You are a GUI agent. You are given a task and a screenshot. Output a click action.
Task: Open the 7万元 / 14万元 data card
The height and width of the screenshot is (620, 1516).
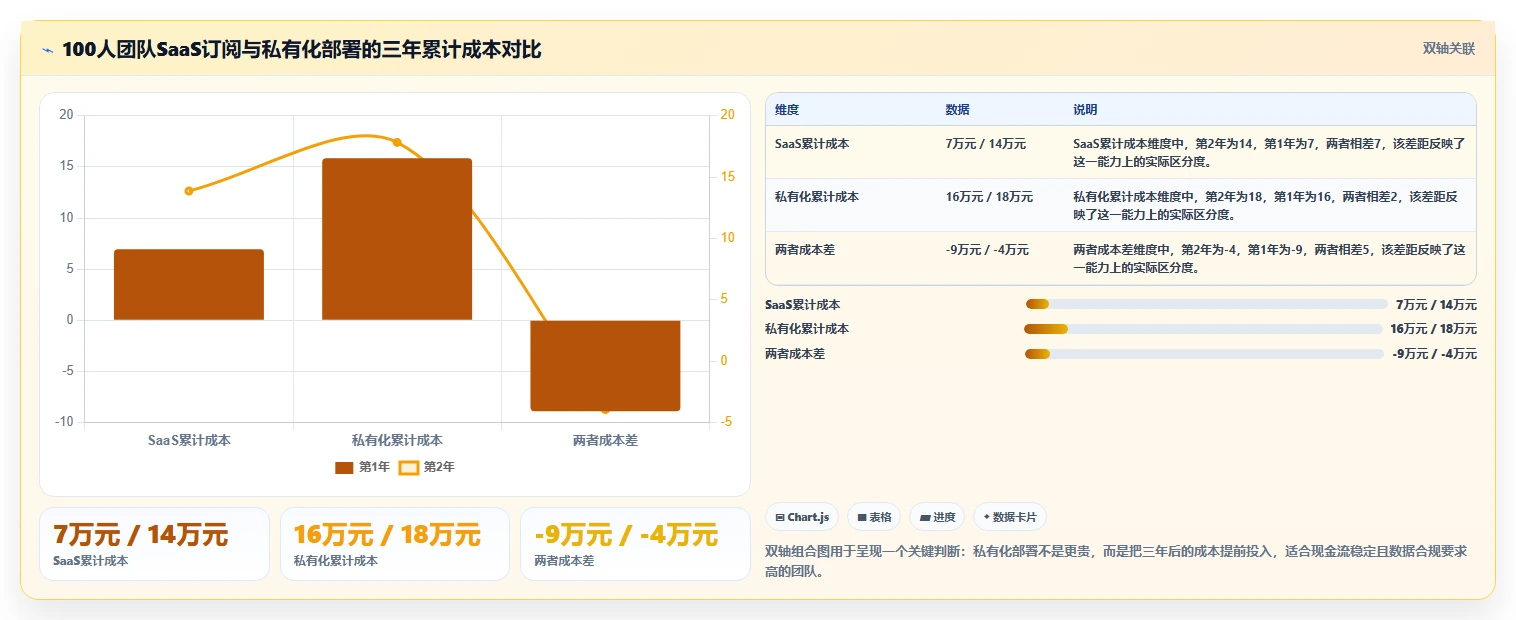click(x=154, y=544)
